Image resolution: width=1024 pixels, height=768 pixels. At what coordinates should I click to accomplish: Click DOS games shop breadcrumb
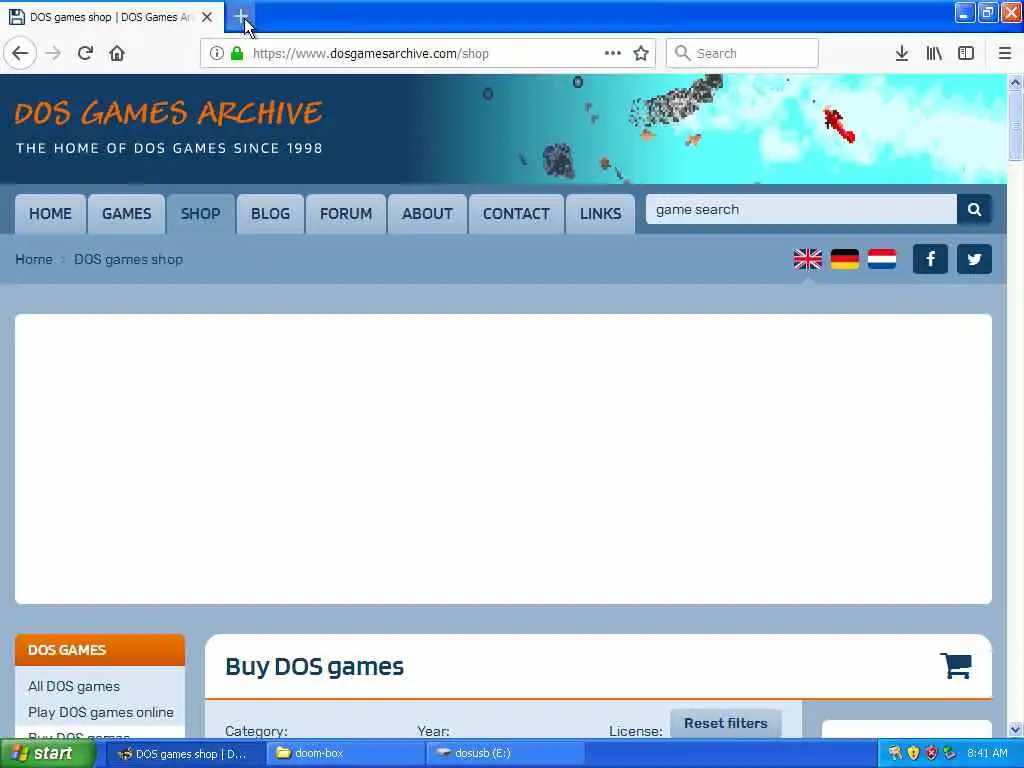(x=128, y=259)
